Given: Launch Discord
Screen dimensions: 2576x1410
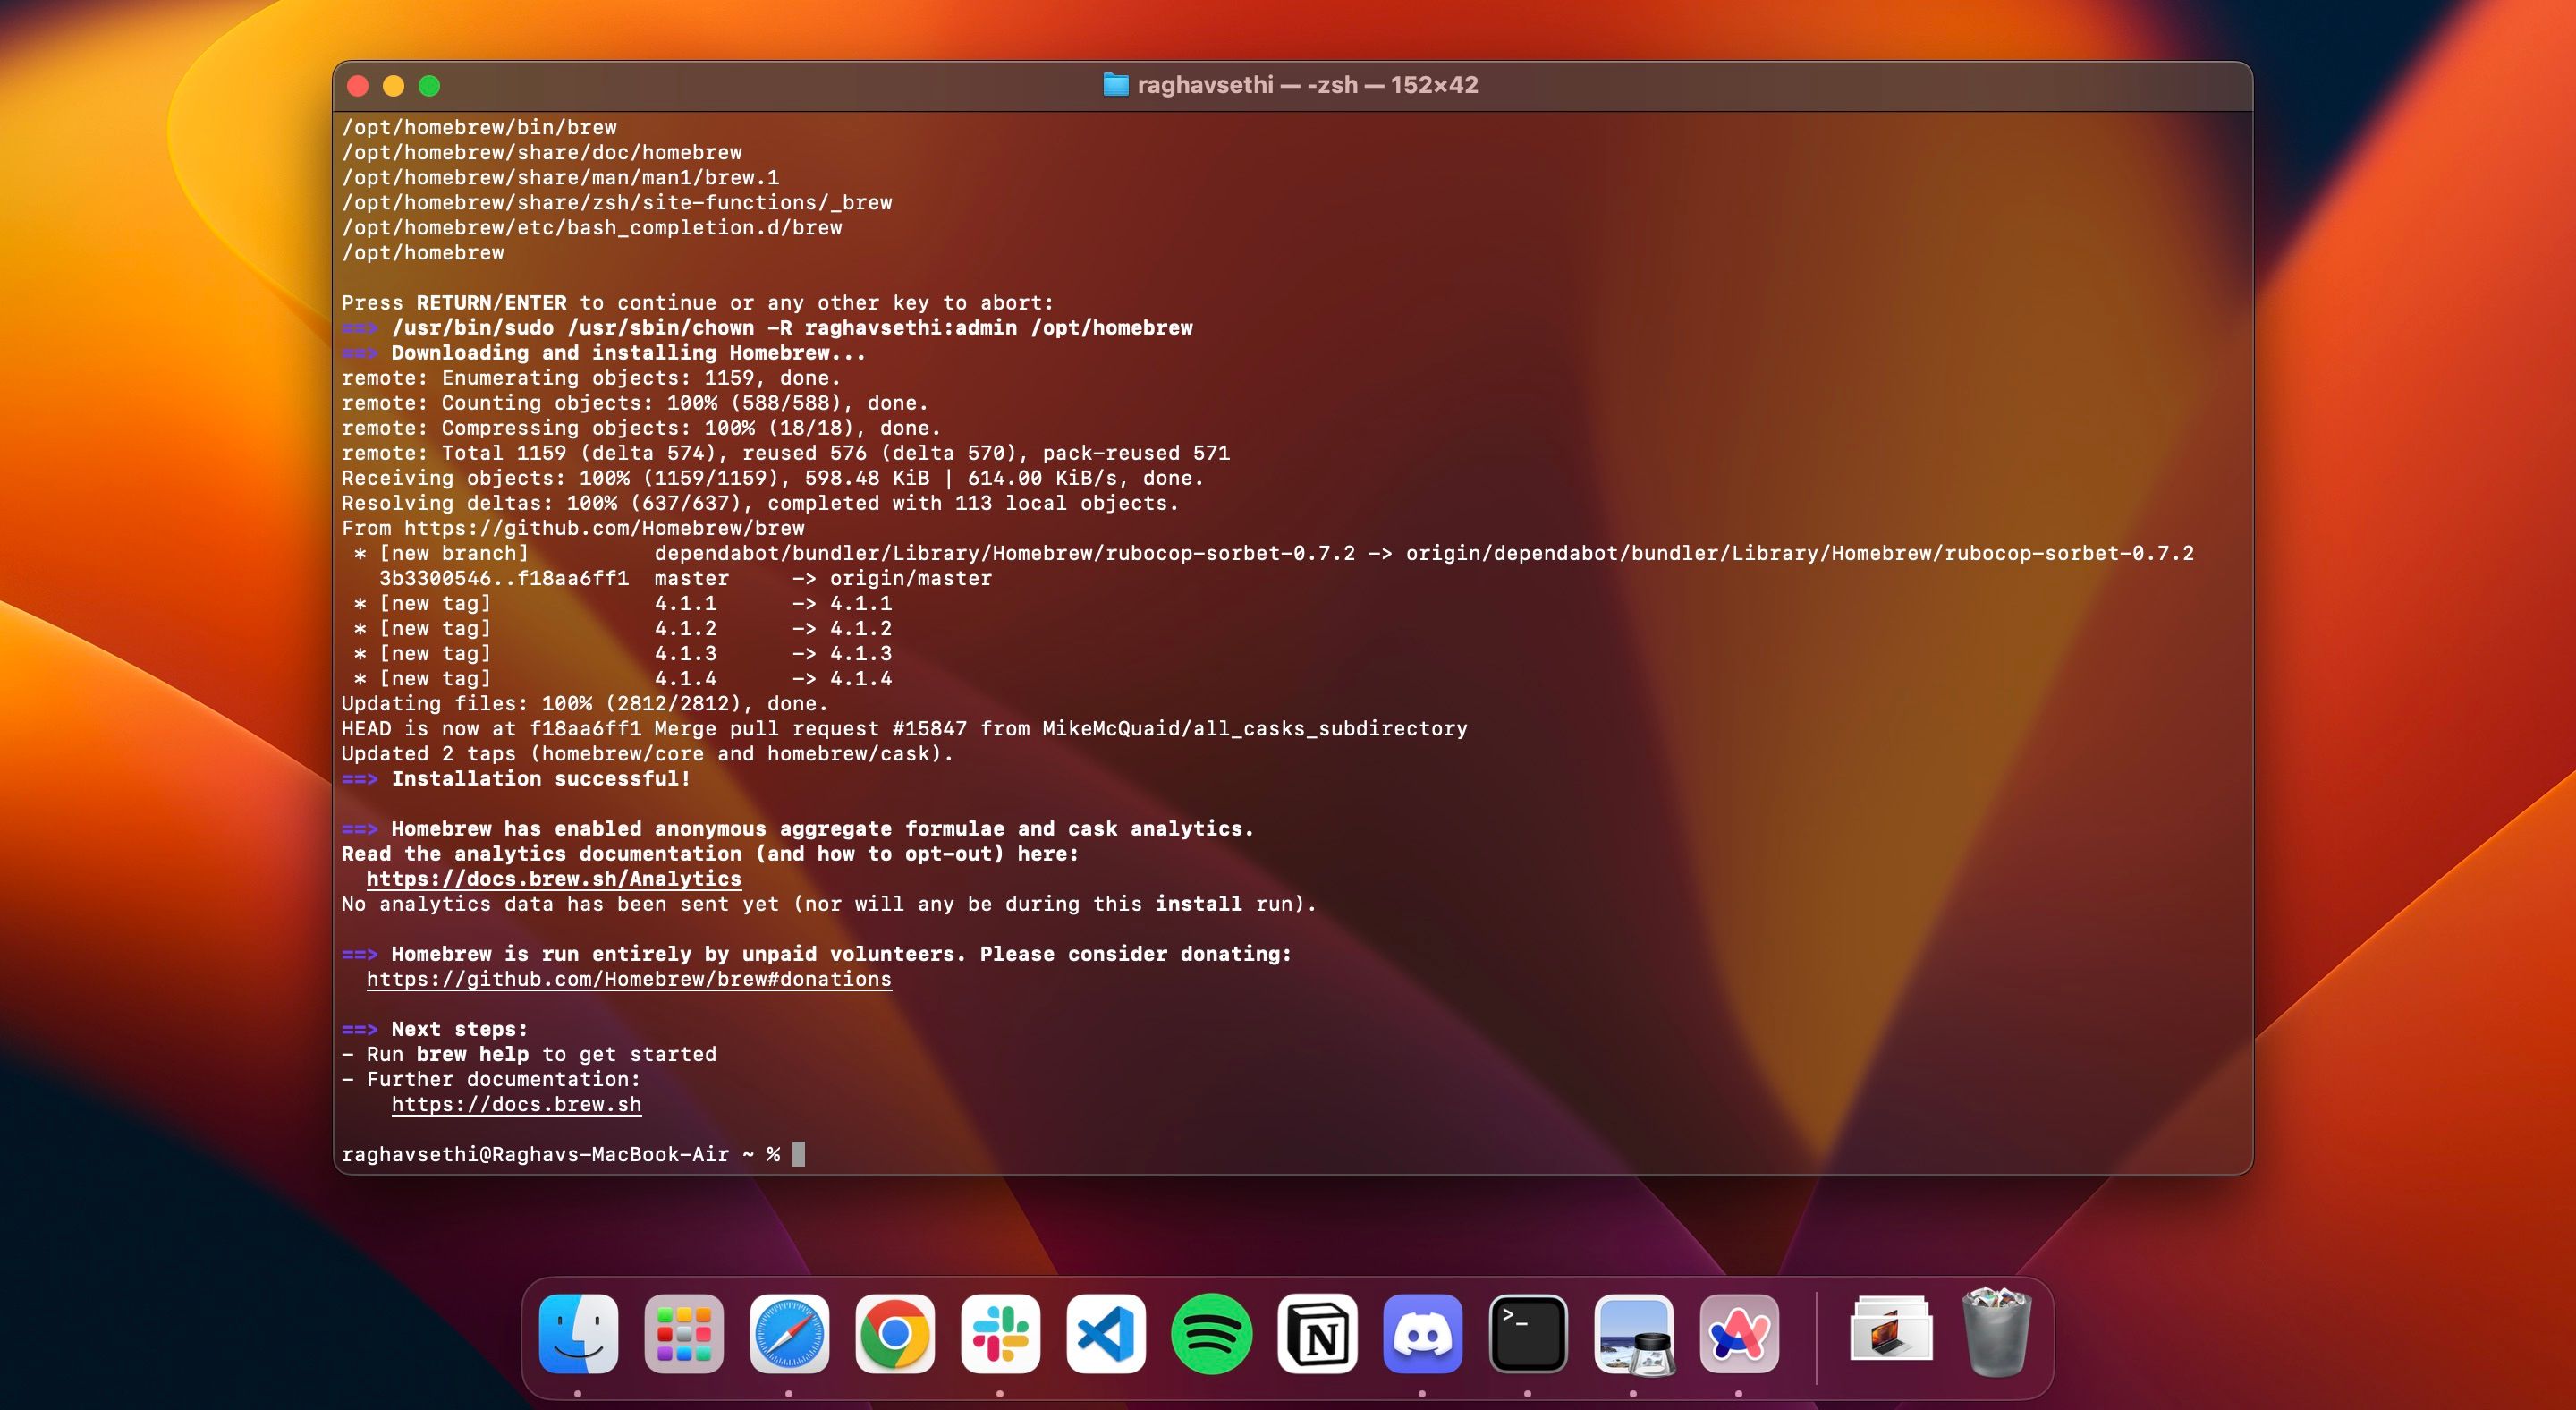Looking at the screenshot, I should click(1424, 1333).
